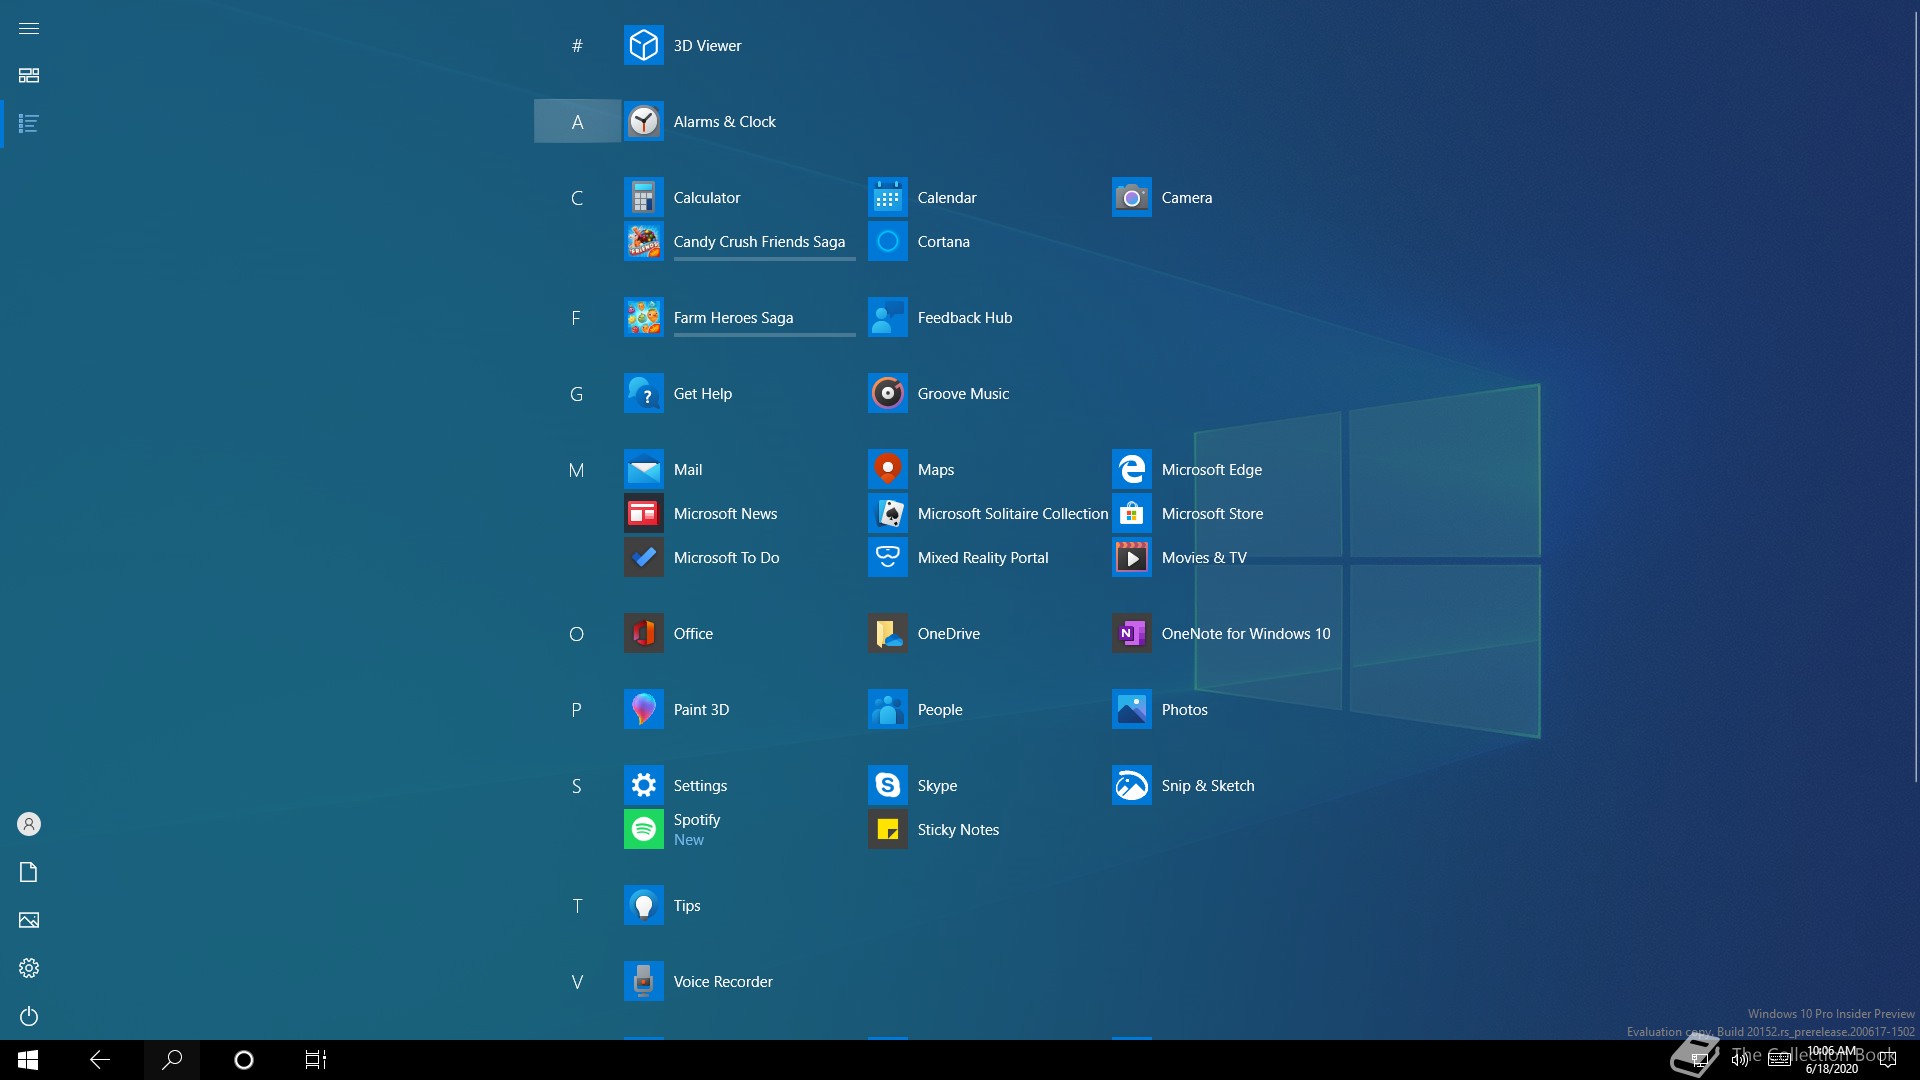Open the OneDrive icon
This screenshot has width=1920, height=1080.
point(887,634)
